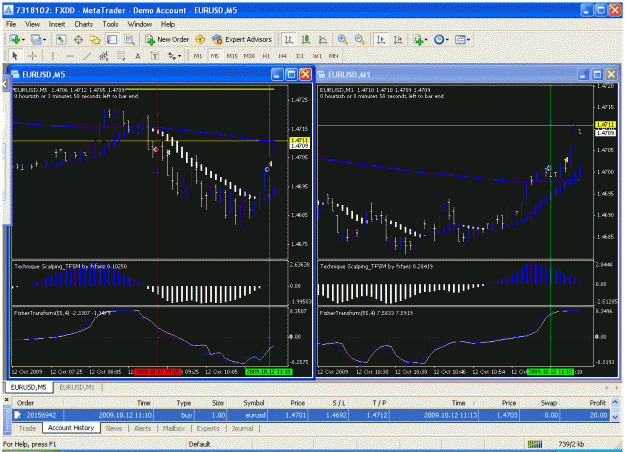Open the Indicators list icon
This screenshot has height=452, width=625.
click(418, 39)
